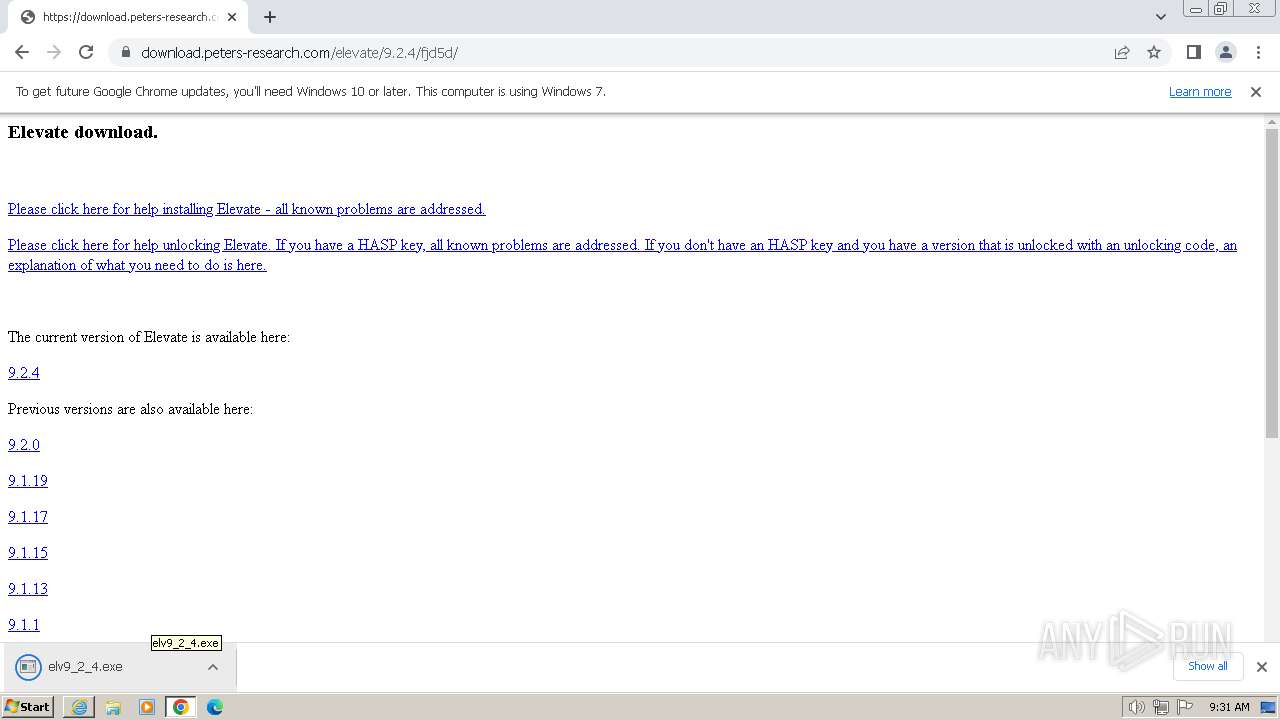Open the volume control in system tray
The width and height of the screenshot is (1280, 720).
1137,707
